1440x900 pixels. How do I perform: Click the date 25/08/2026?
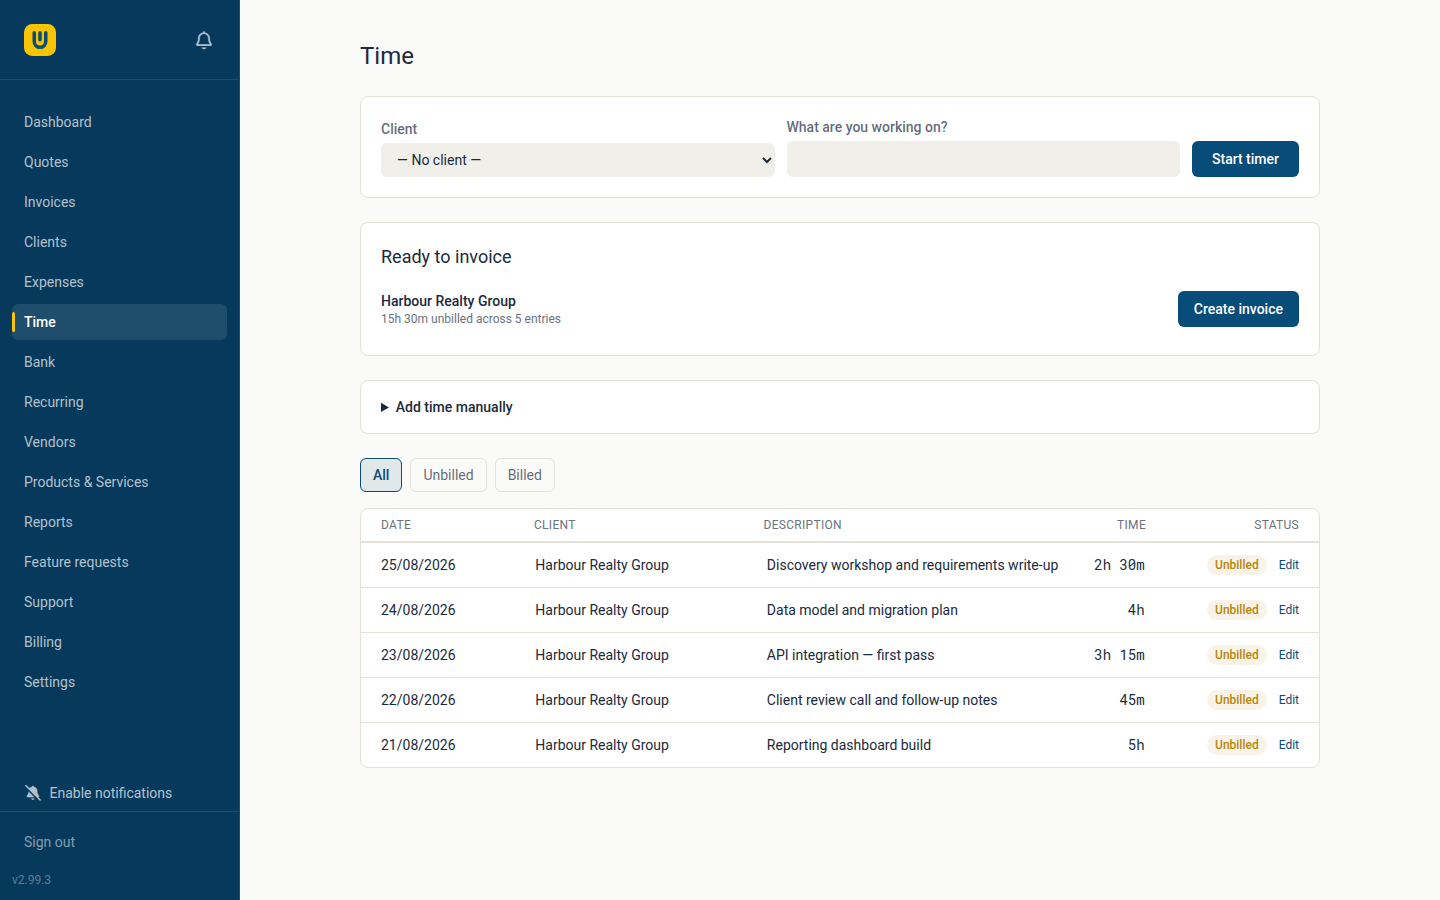click(x=418, y=565)
